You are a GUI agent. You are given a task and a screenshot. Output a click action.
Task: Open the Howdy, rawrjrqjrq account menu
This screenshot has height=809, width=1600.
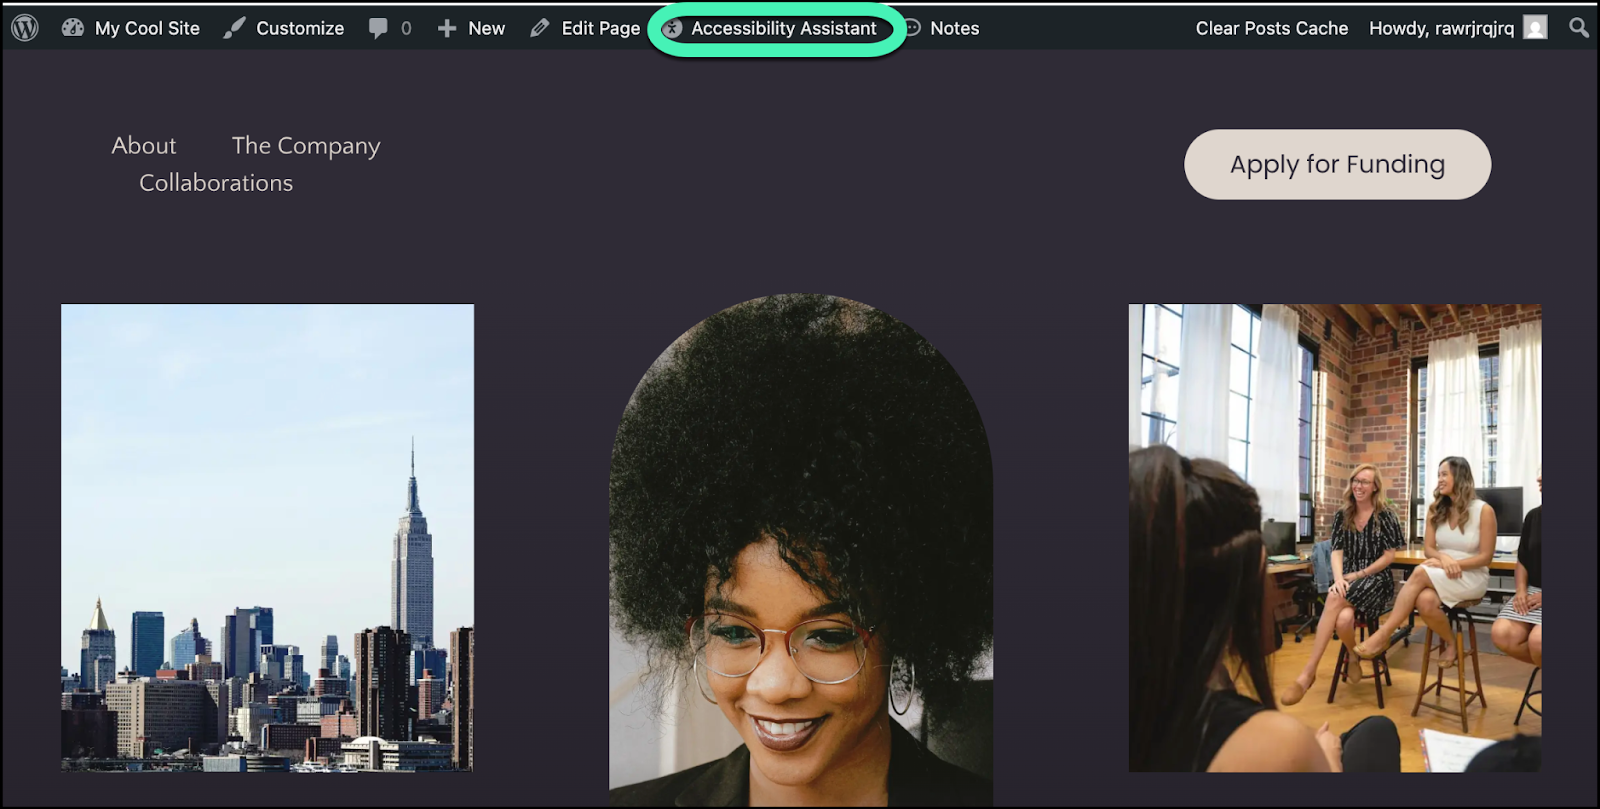(1441, 28)
